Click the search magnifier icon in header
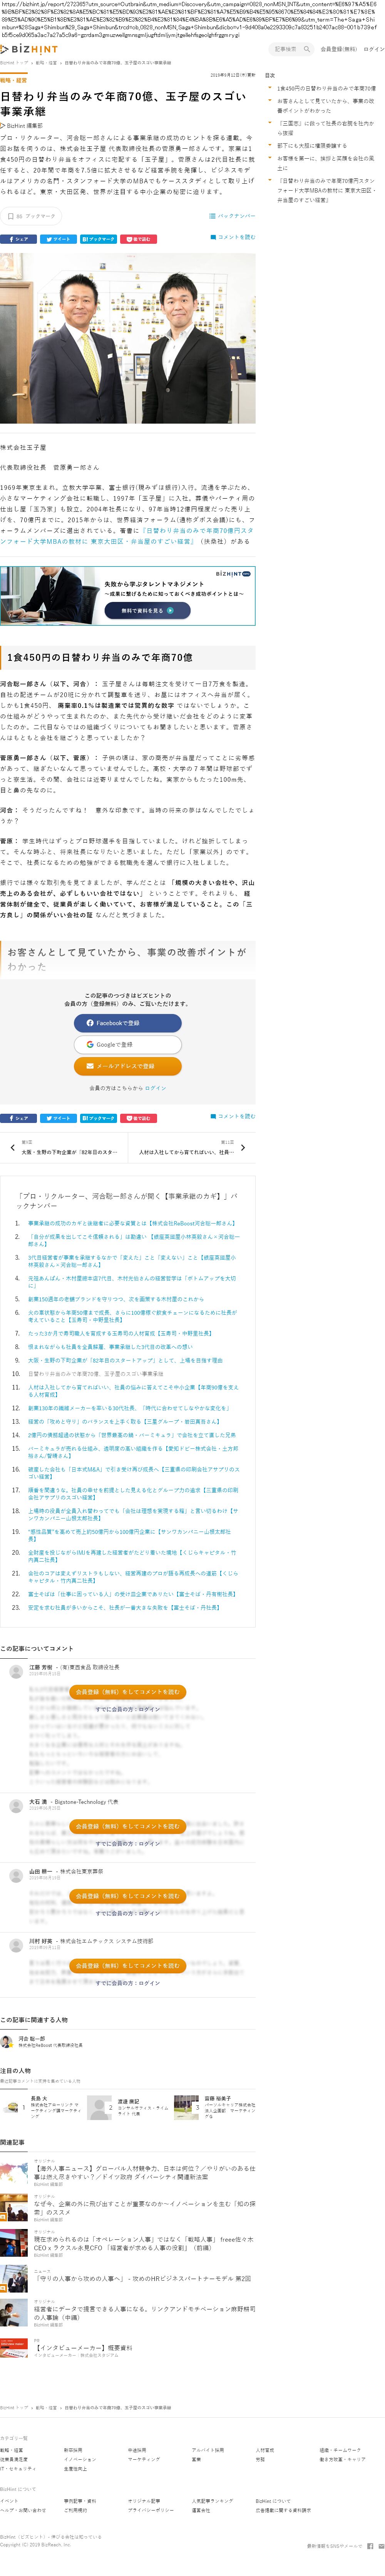This screenshot has width=385, height=2576. point(307,48)
